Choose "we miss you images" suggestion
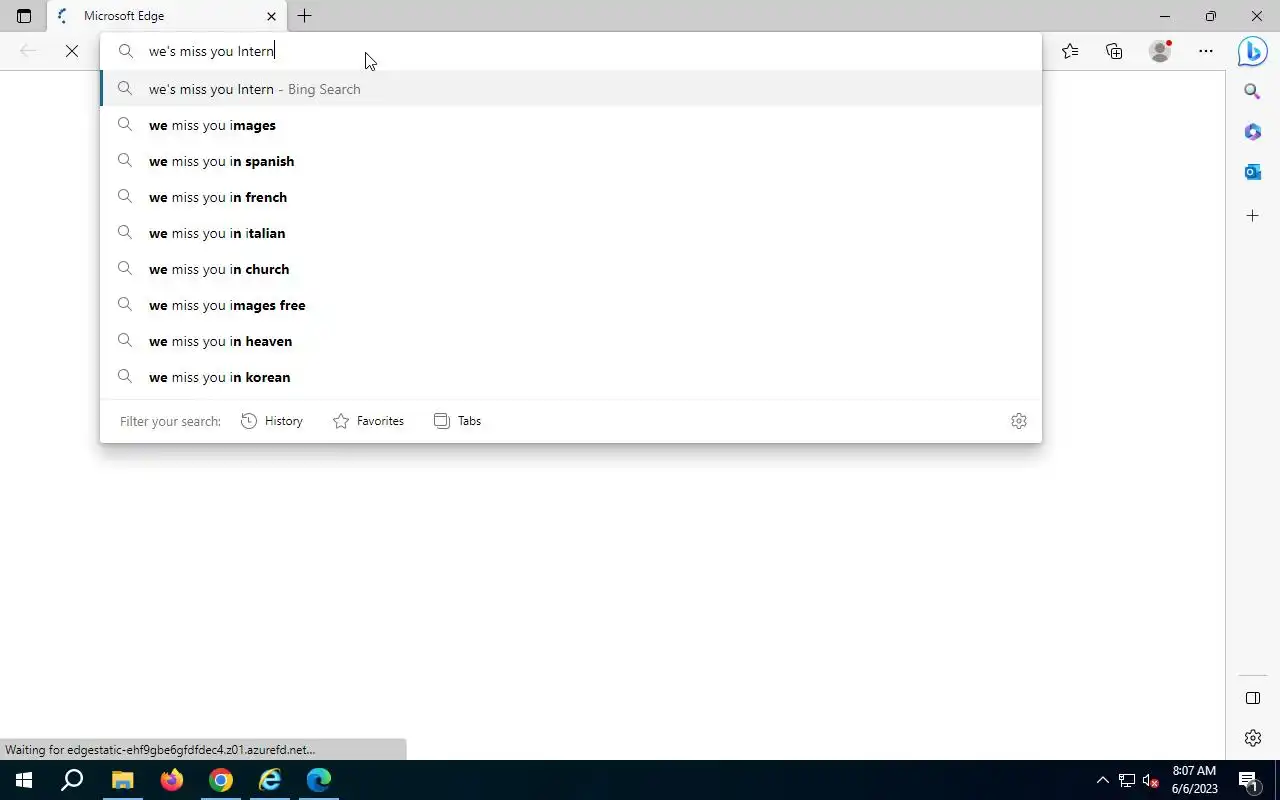 (x=570, y=125)
